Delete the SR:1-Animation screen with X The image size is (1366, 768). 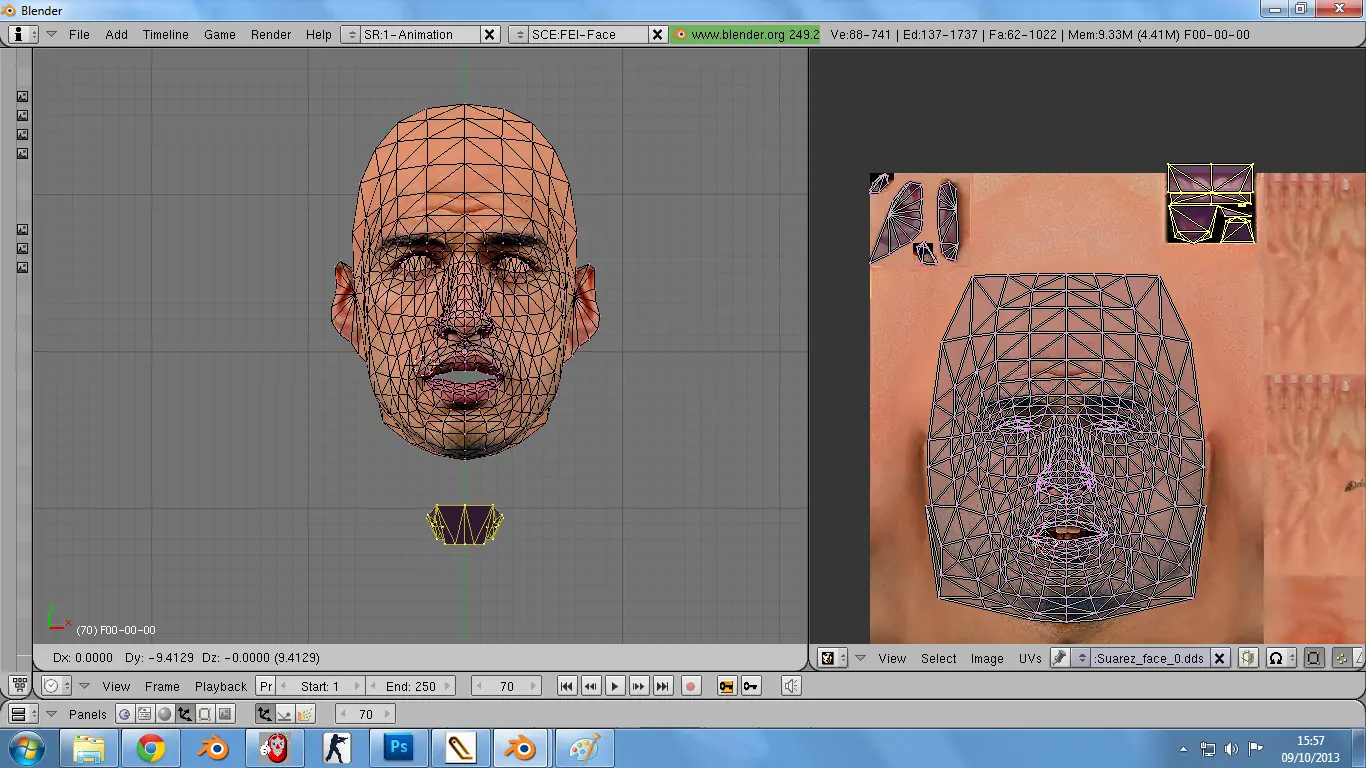click(489, 34)
